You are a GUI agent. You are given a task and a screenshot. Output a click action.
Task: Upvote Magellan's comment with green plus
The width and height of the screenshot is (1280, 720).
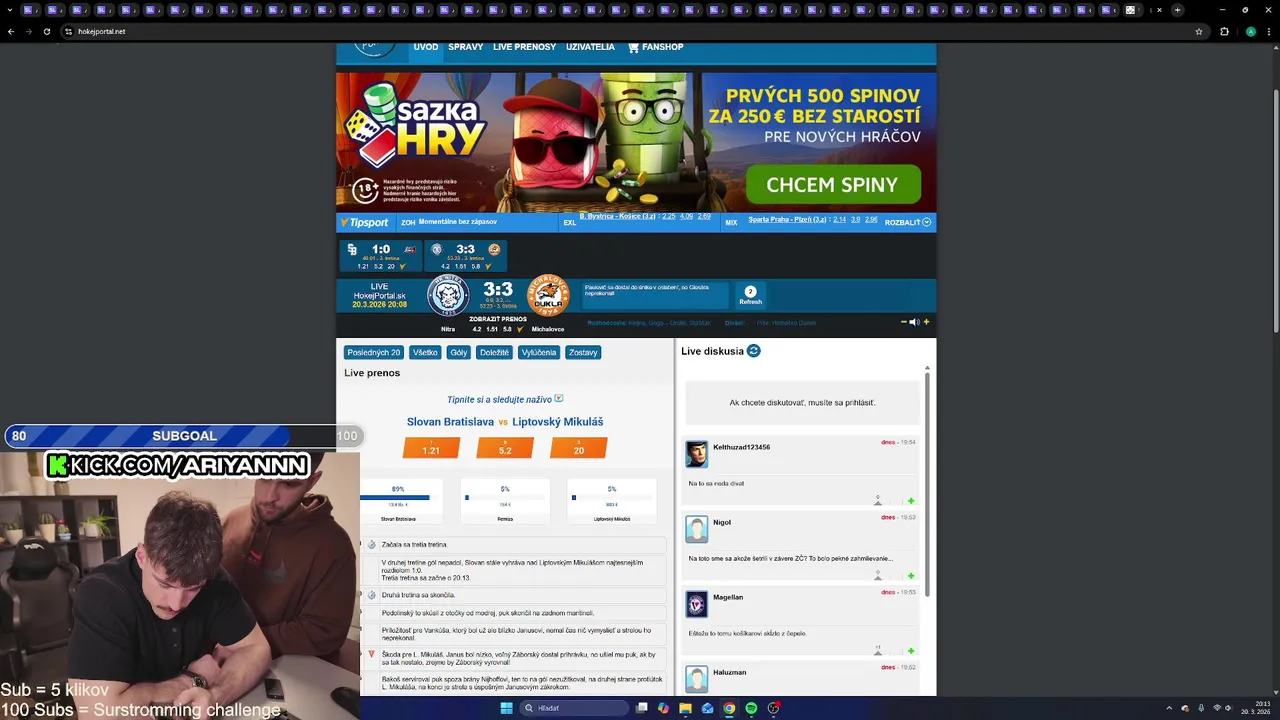click(x=911, y=651)
